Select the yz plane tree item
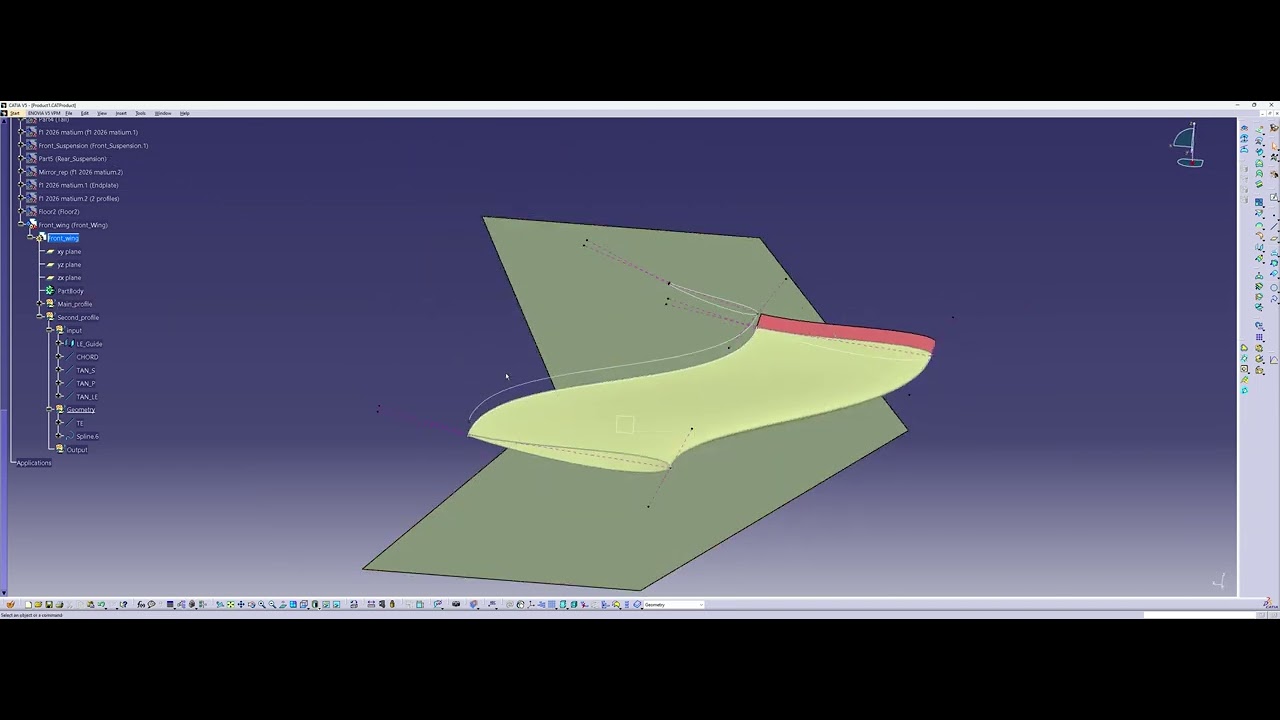Screen dimensions: 1280x720 click(69, 264)
